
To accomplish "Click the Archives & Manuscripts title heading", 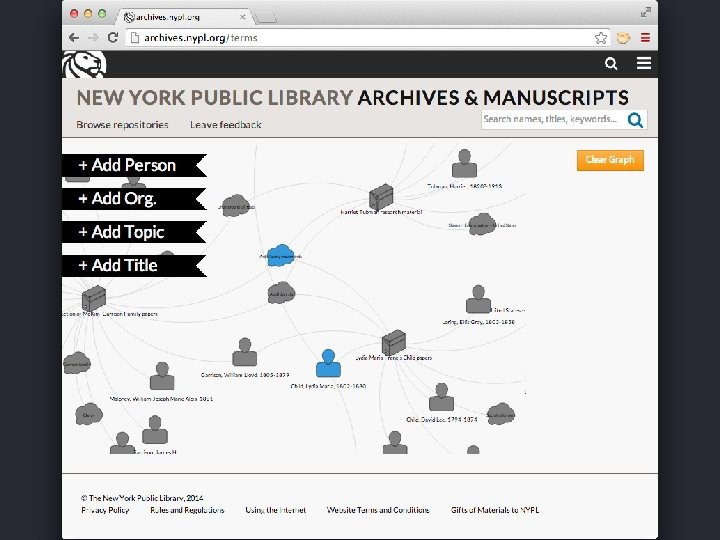I will pyautogui.click(x=493, y=98).
